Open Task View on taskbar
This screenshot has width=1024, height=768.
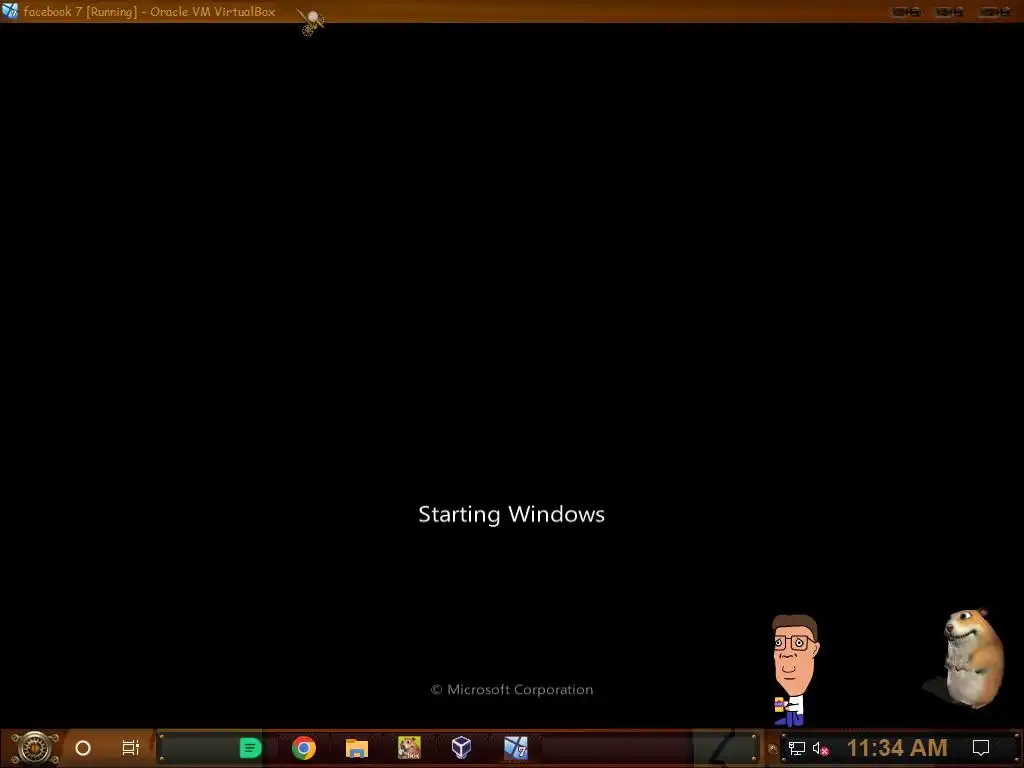(131, 748)
